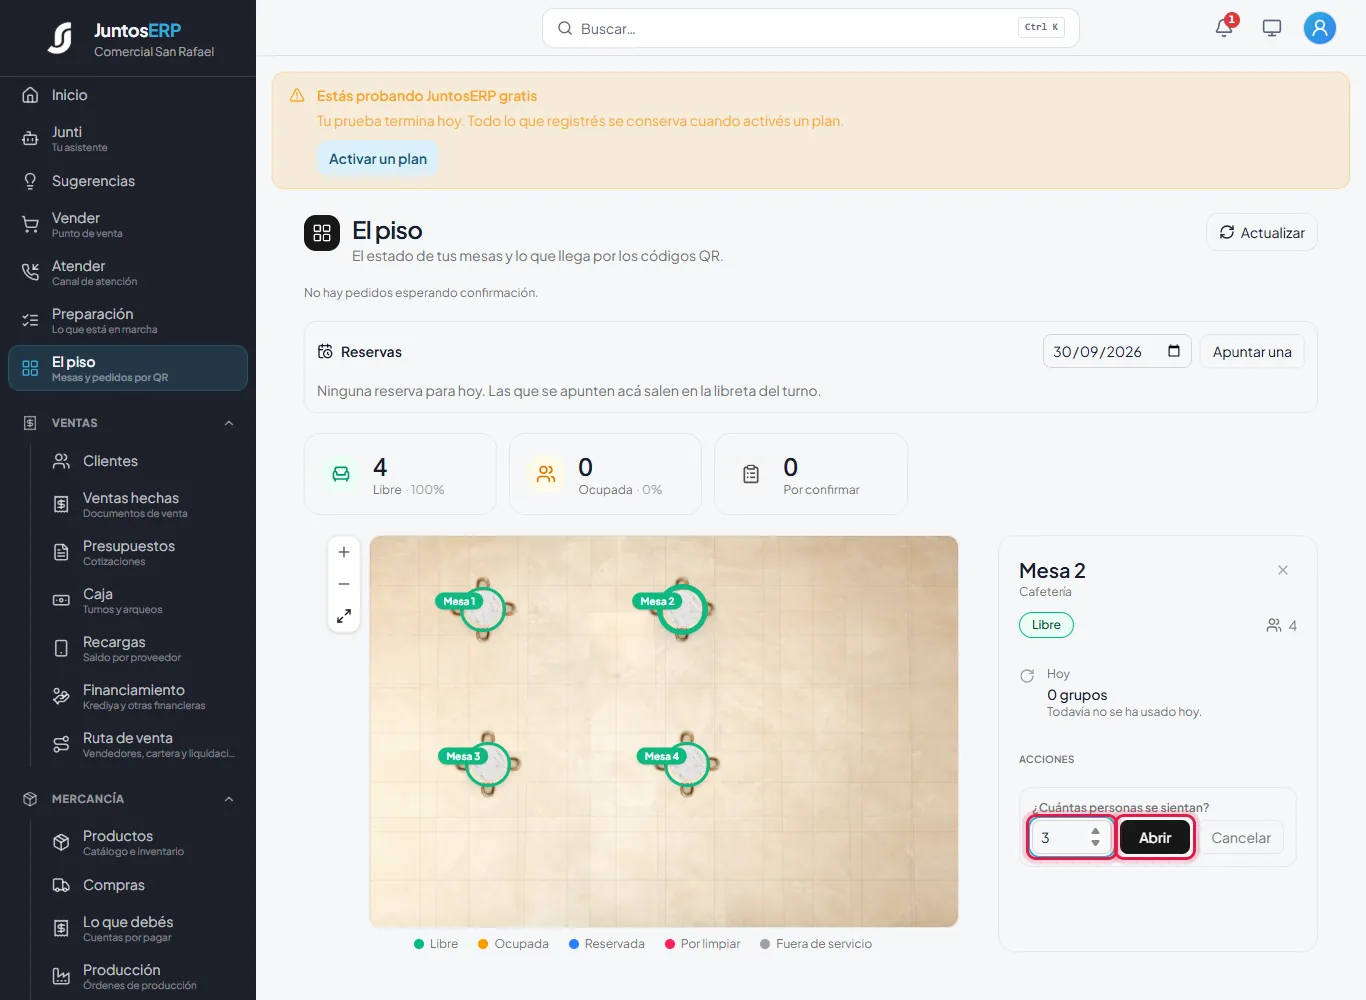Zoom out on the floor map
The width and height of the screenshot is (1366, 1000).
344,584
